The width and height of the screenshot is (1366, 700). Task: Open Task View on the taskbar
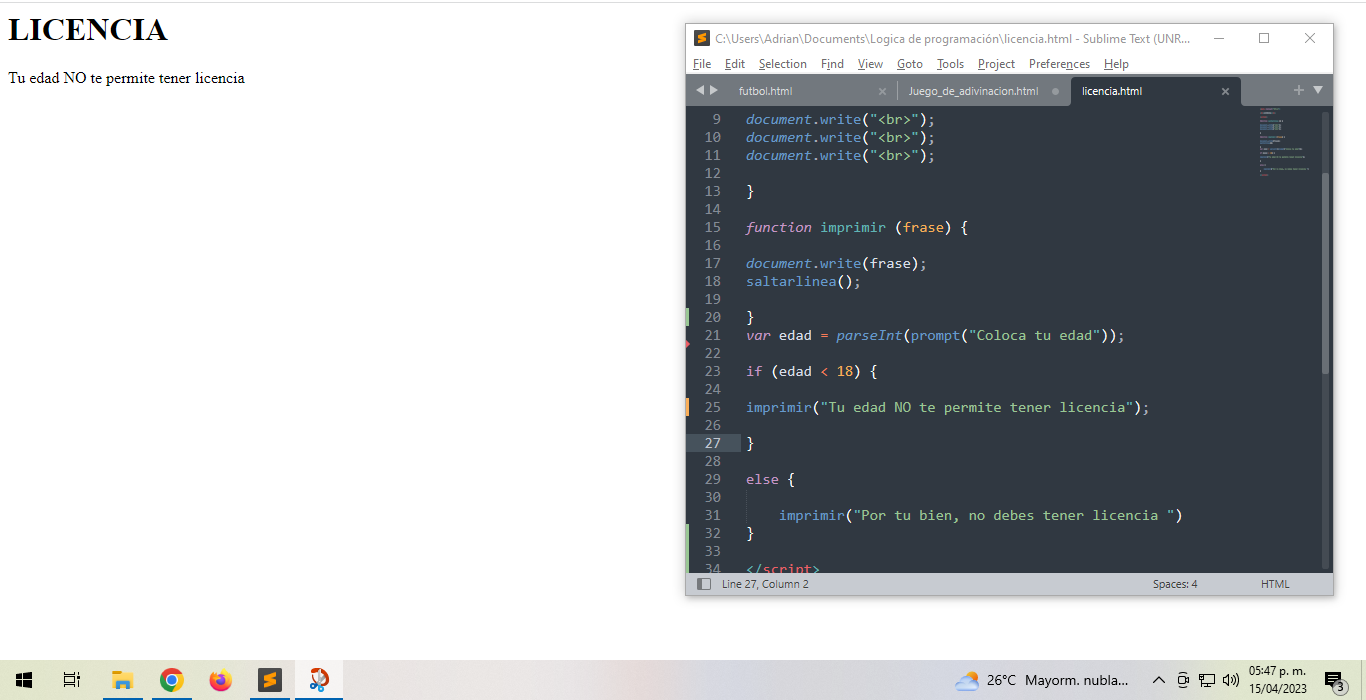72,680
